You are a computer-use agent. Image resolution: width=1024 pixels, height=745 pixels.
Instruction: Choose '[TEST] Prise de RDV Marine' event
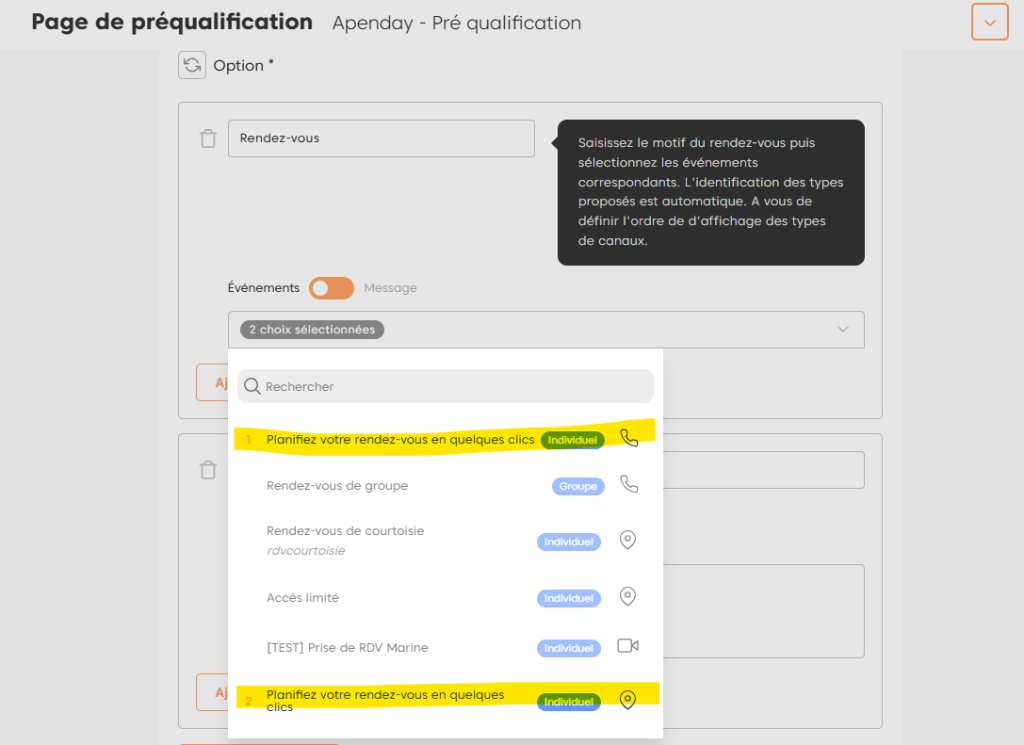pos(347,647)
